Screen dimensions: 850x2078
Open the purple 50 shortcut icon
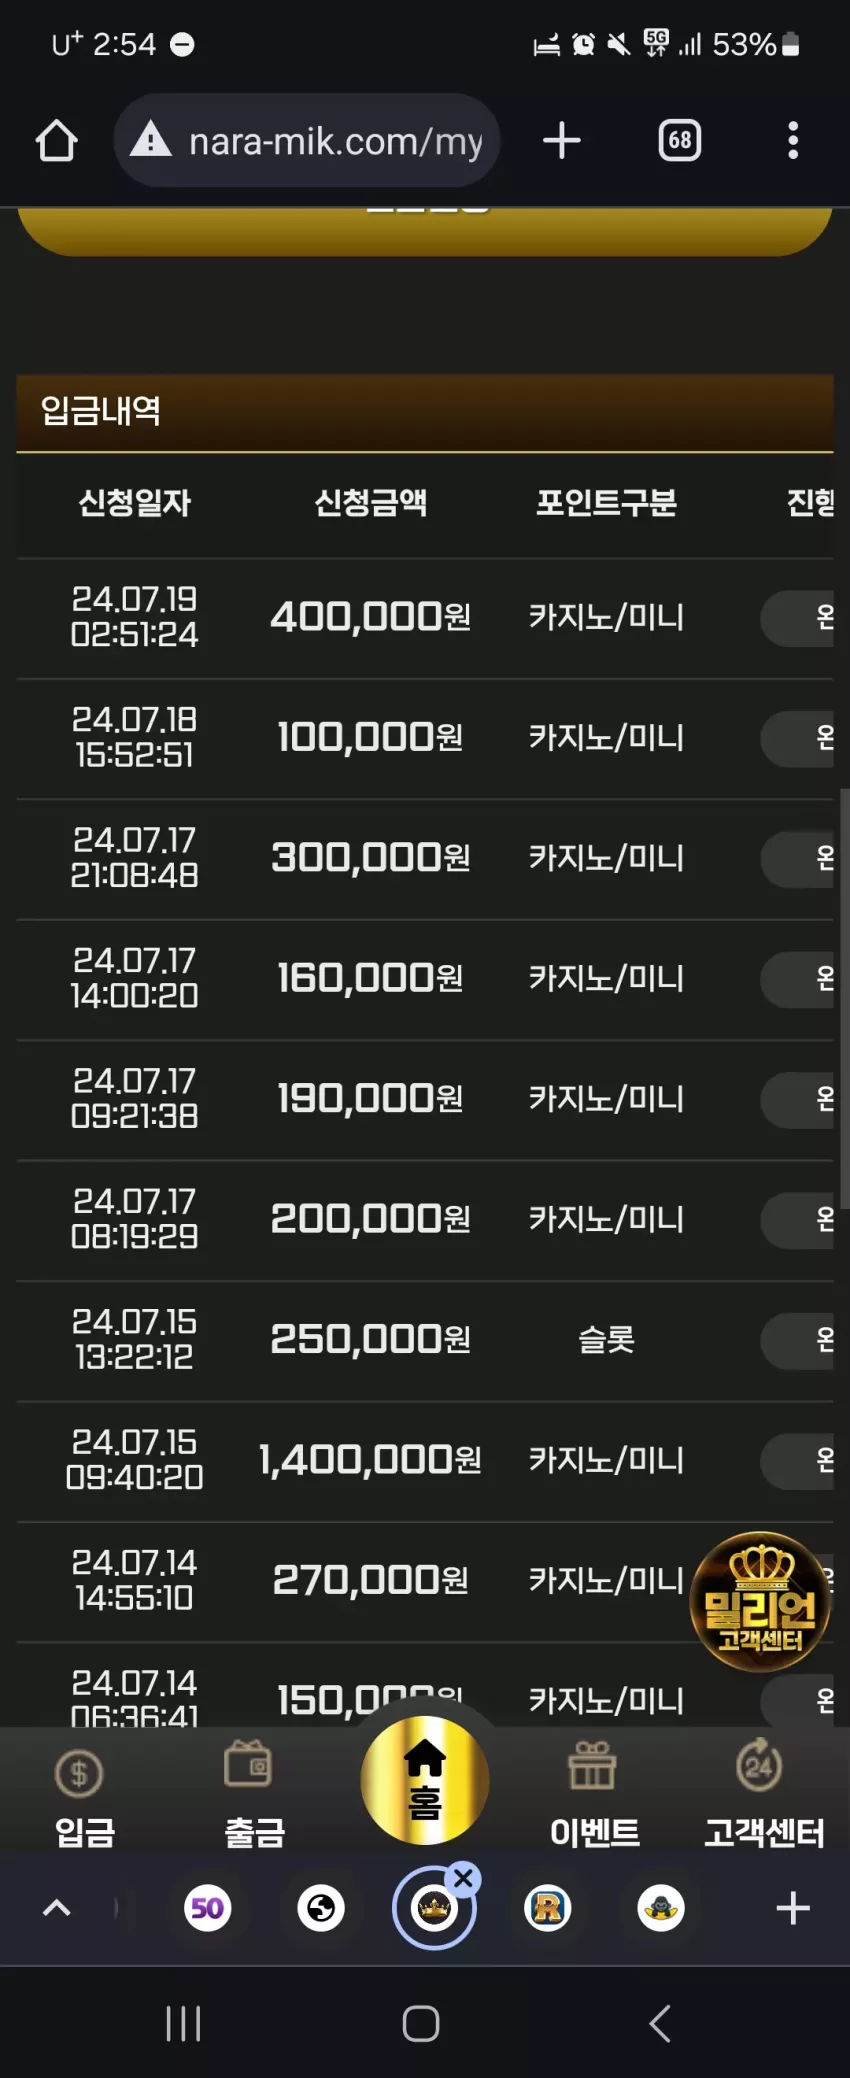pos(208,1908)
